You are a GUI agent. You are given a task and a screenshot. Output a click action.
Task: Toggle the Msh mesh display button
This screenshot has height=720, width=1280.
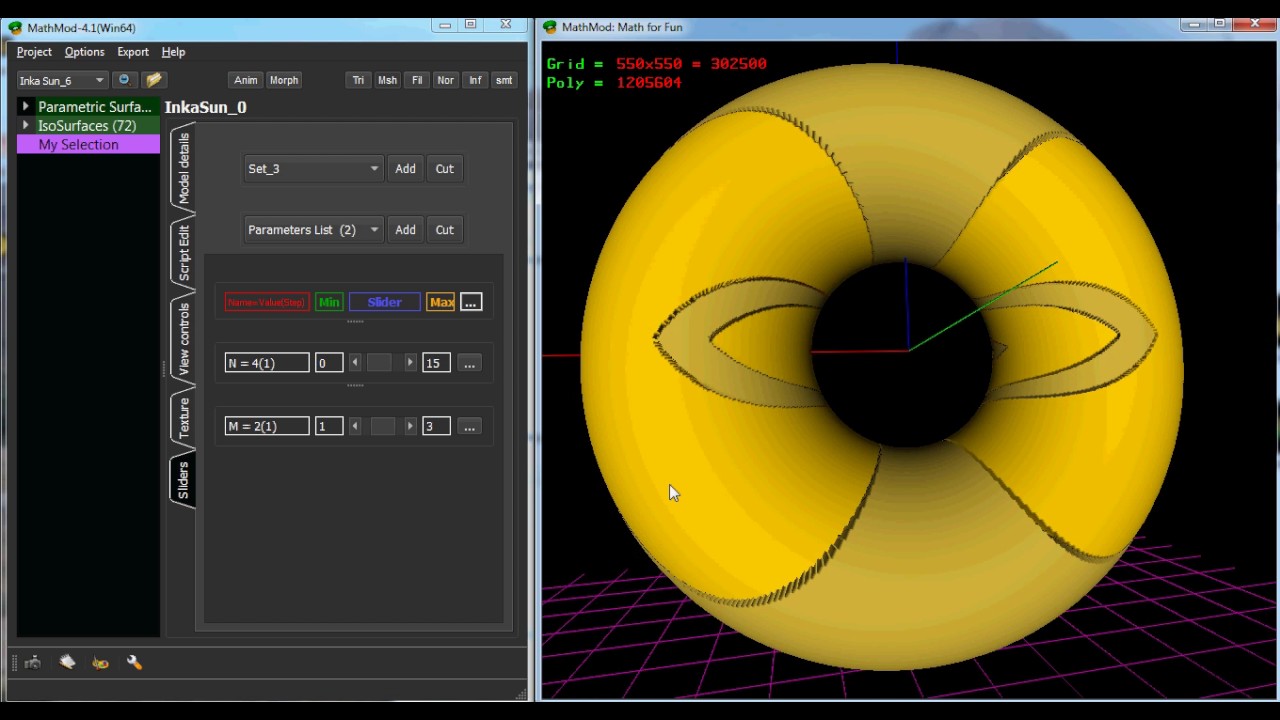coord(387,80)
